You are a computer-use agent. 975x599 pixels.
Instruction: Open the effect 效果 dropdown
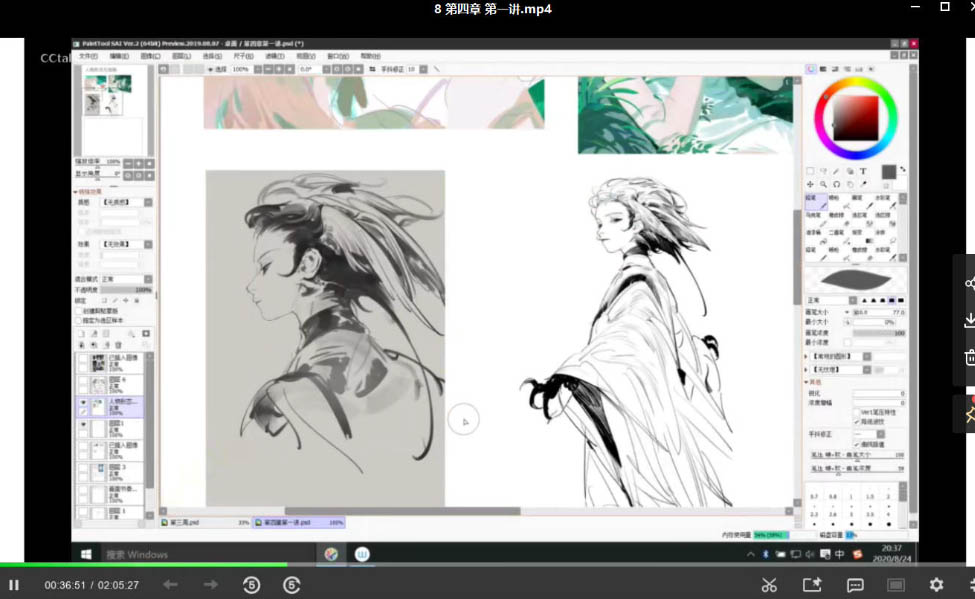[126, 244]
